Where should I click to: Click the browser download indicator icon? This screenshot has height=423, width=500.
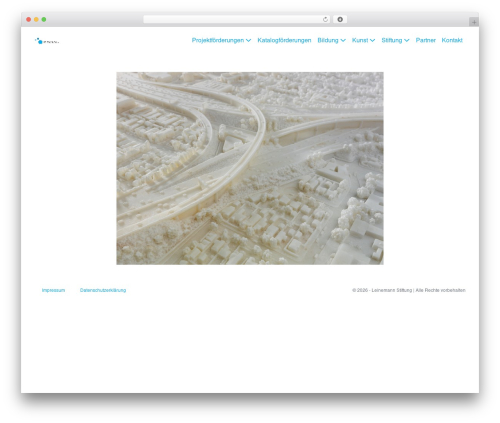(x=340, y=19)
